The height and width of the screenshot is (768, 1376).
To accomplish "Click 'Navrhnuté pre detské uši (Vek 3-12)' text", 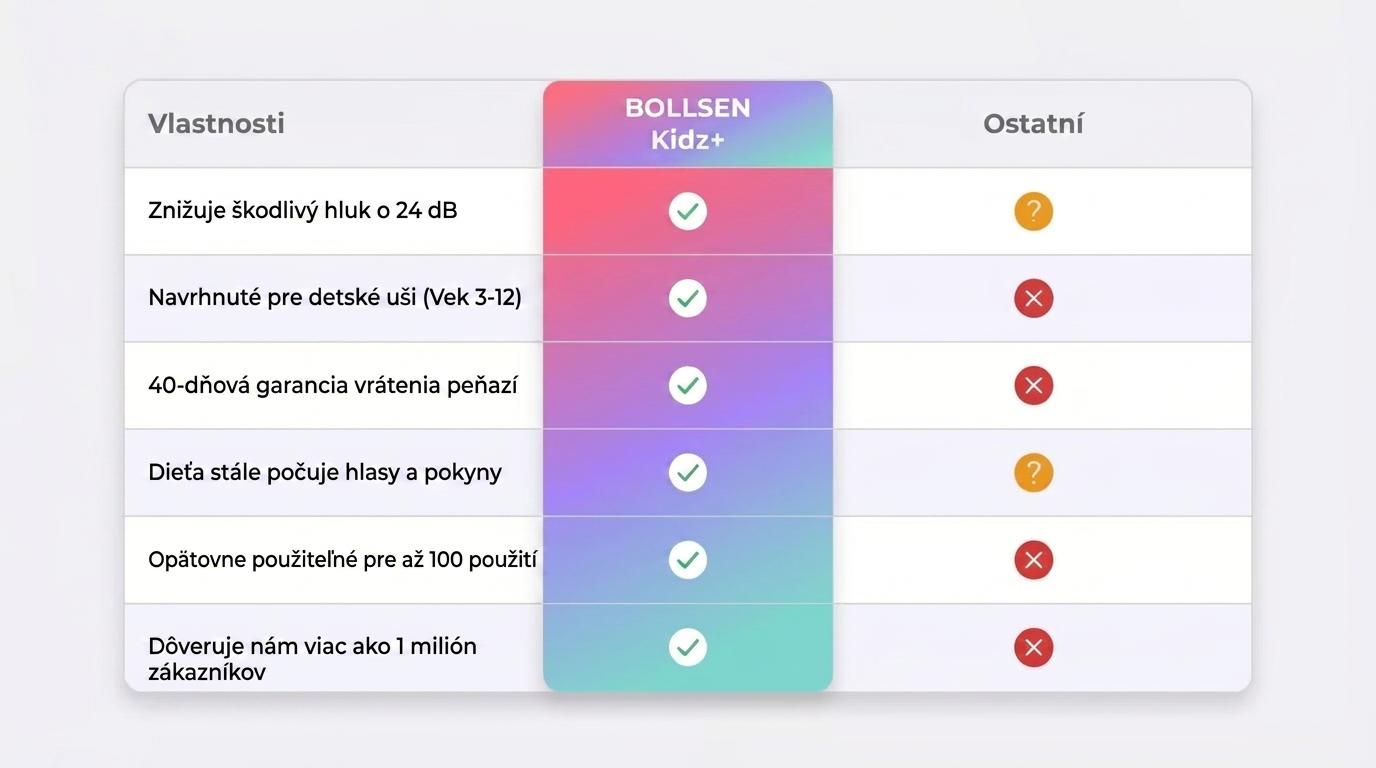I will pyautogui.click(x=334, y=298).
